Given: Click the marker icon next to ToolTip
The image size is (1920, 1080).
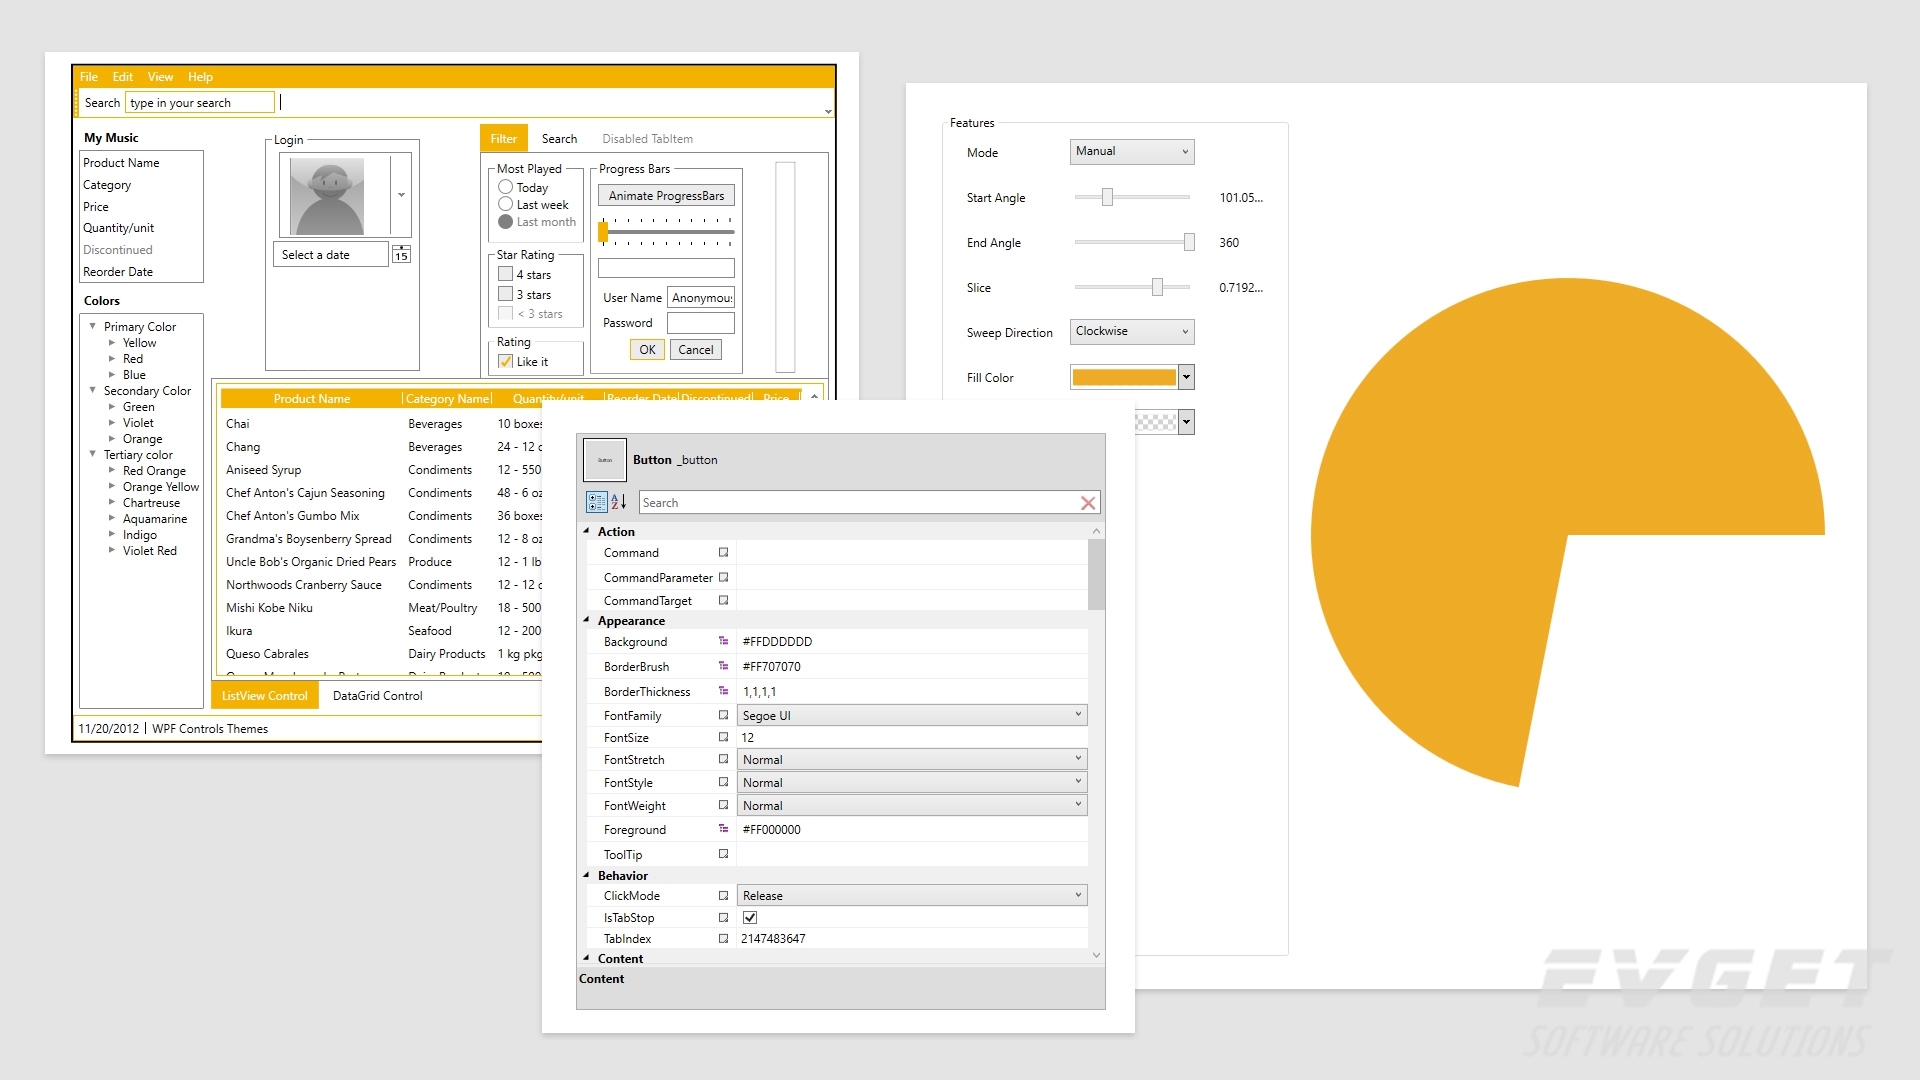Looking at the screenshot, I should [723, 854].
